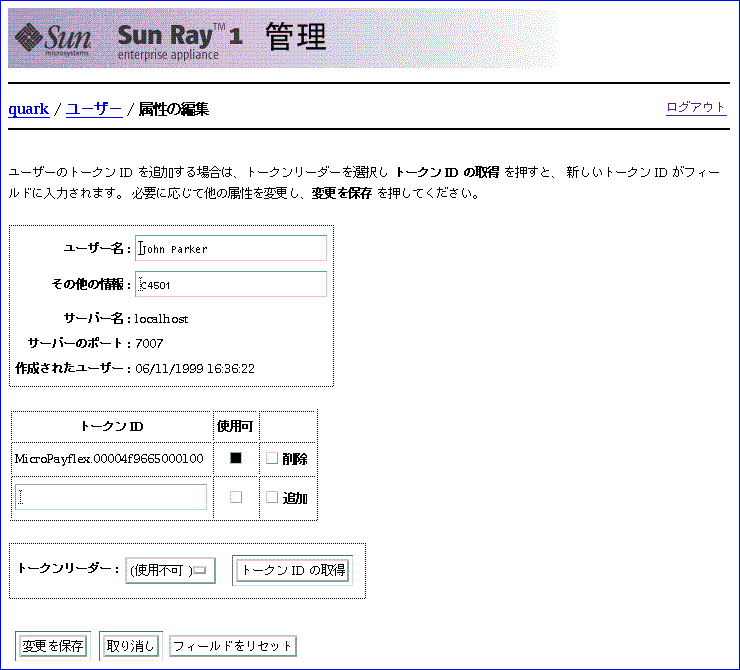Click the server name value localhost
Screen dimensions: 740x670
161,319
